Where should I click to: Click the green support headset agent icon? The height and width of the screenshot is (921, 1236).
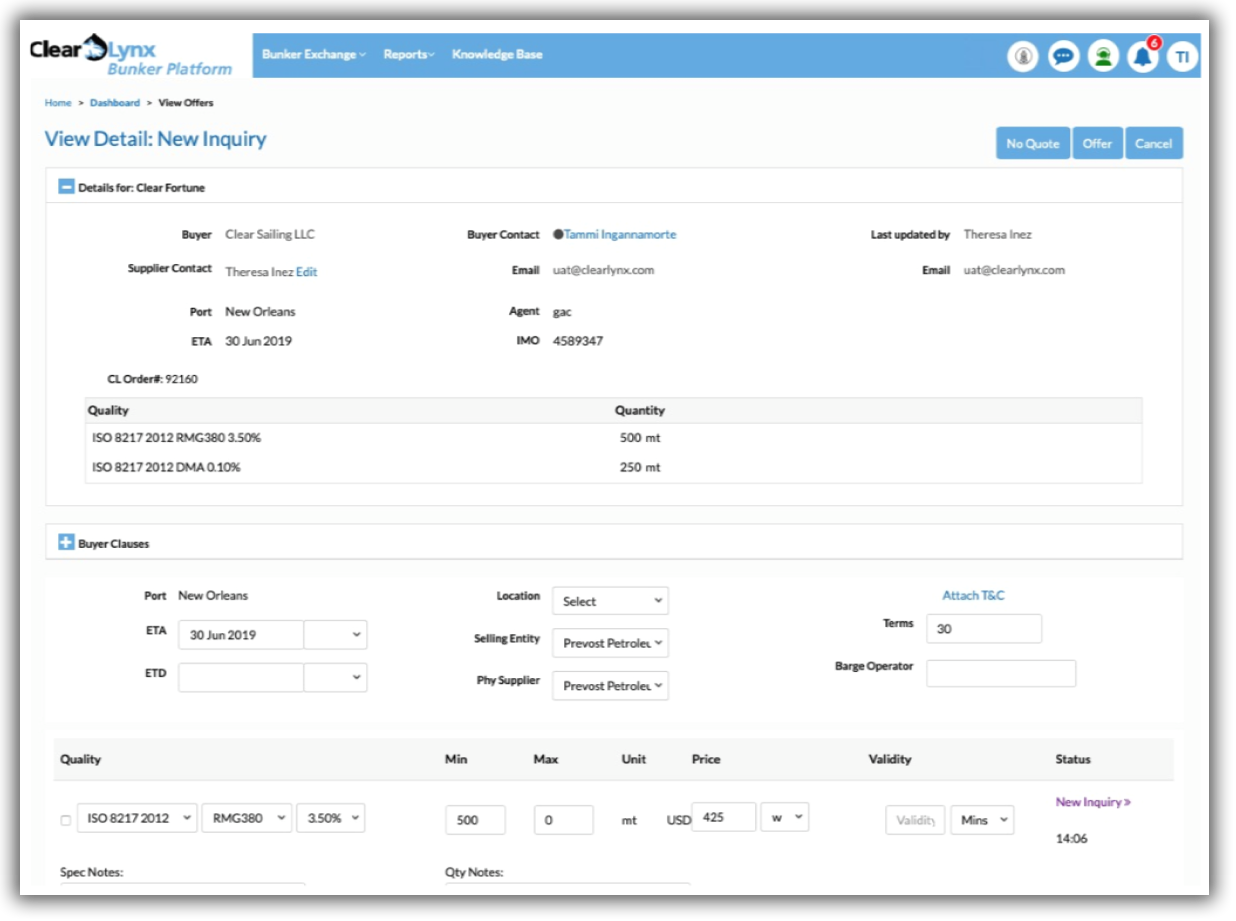(1103, 57)
